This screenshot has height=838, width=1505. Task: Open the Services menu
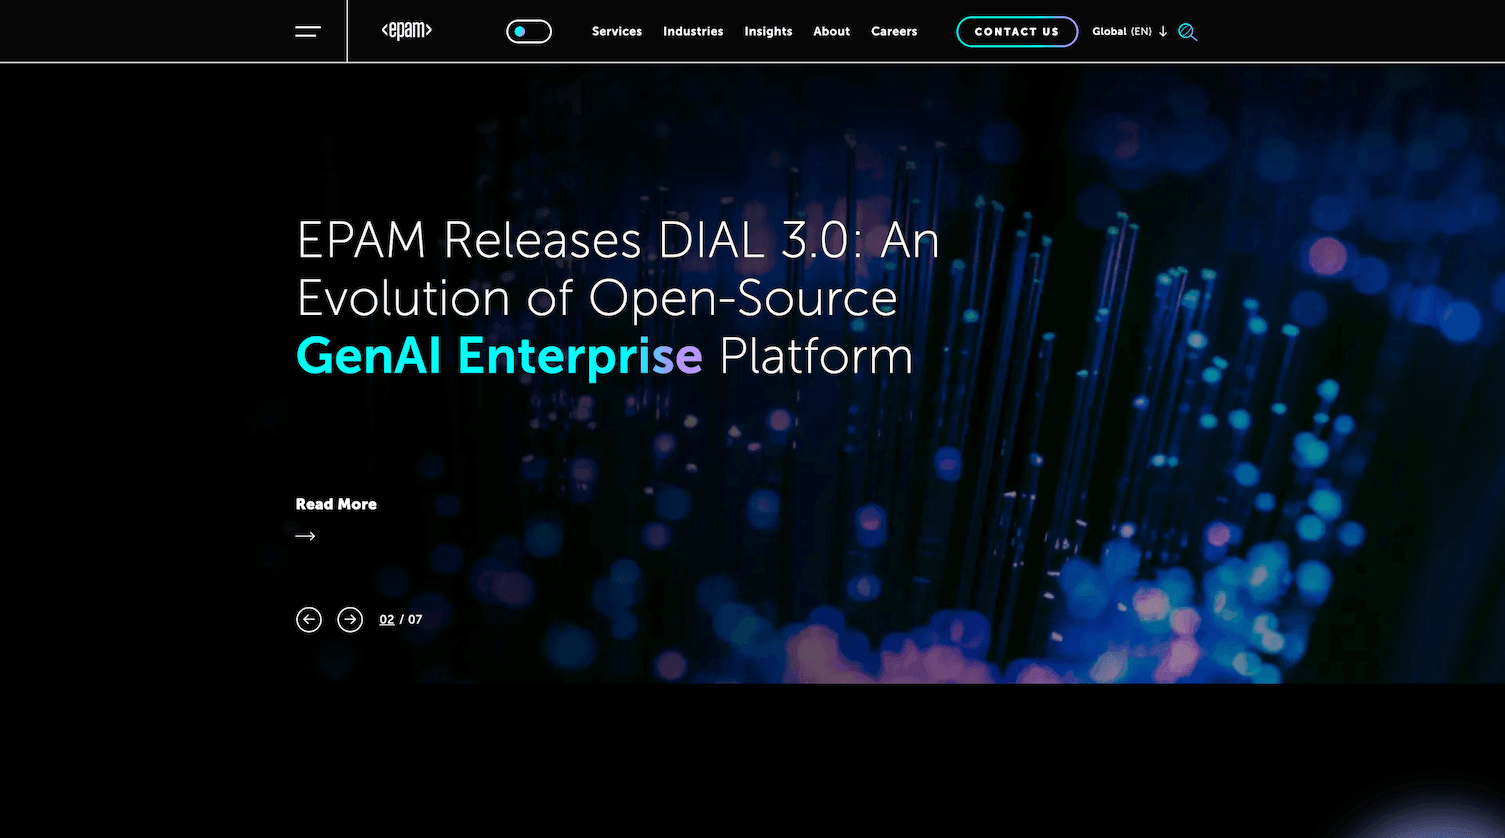pos(617,32)
